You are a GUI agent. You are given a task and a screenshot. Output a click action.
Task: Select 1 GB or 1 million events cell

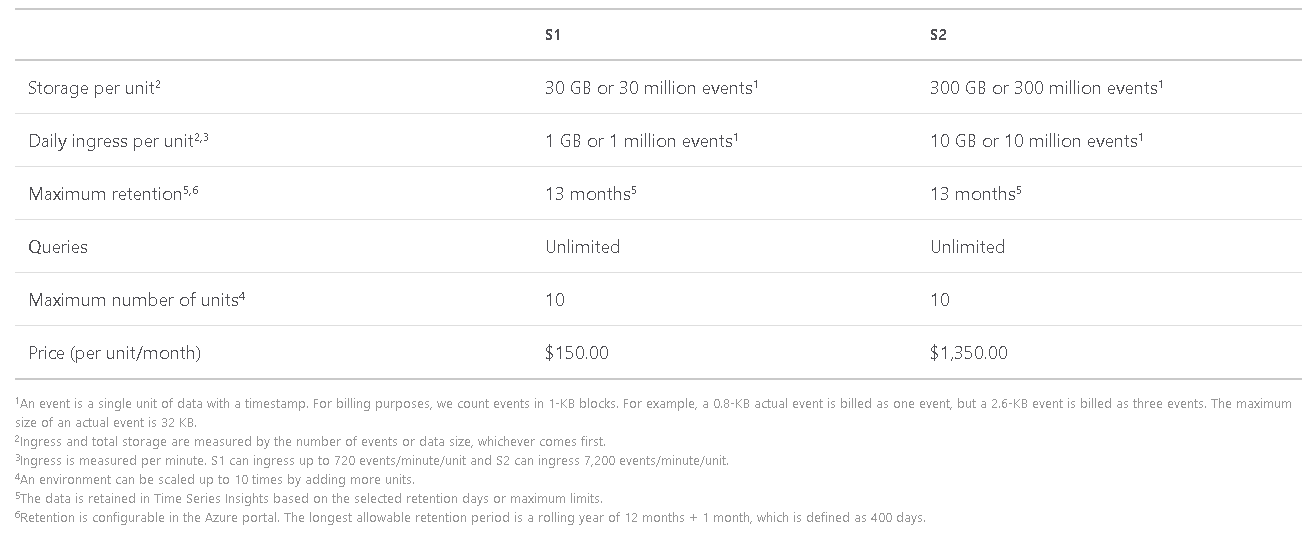[x=641, y=141]
